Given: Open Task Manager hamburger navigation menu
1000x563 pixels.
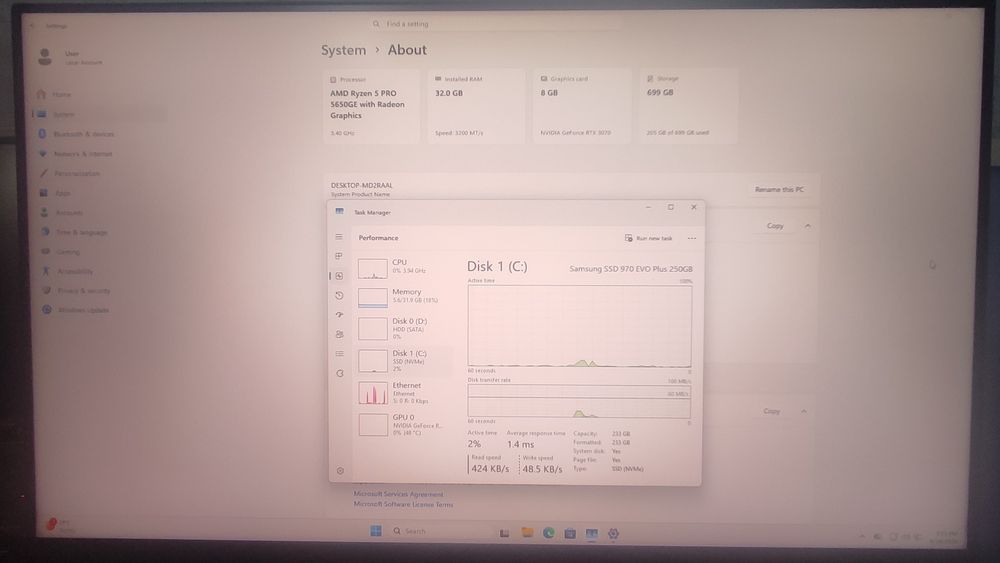Looking at the screenshot, I should [x=339, y=237].
